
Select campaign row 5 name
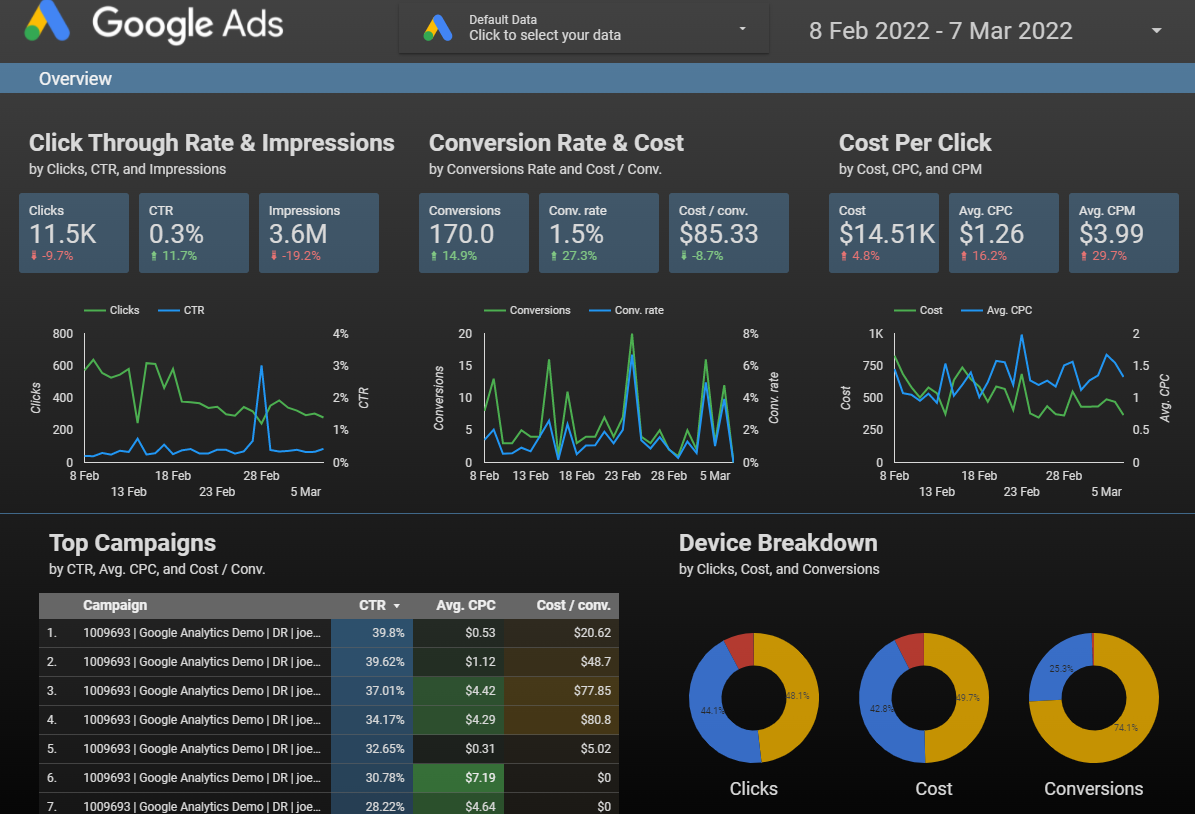point(202,748)
